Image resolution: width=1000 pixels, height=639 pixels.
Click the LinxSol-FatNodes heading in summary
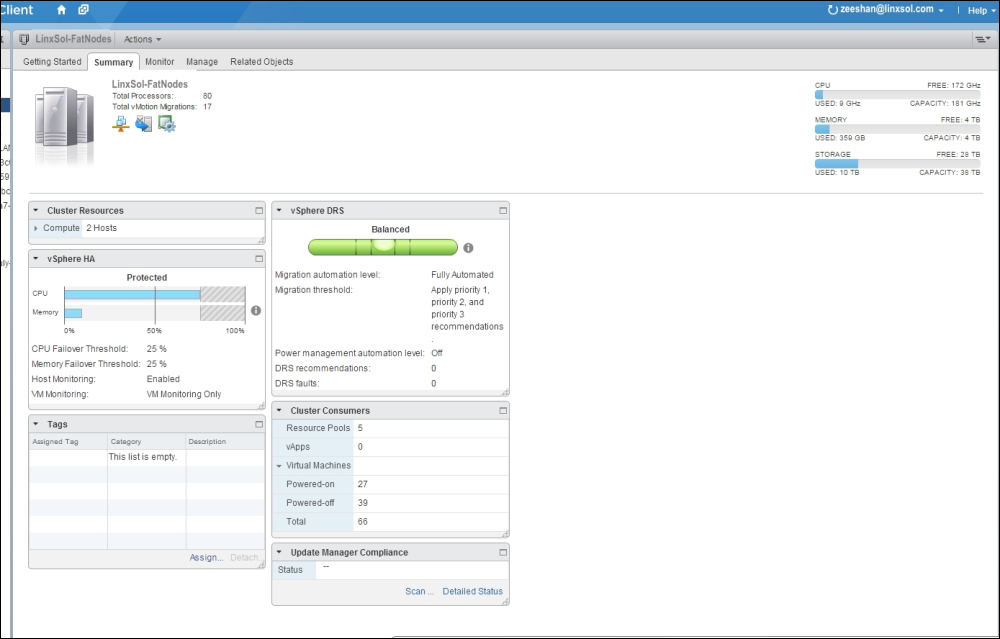point(150,84)
